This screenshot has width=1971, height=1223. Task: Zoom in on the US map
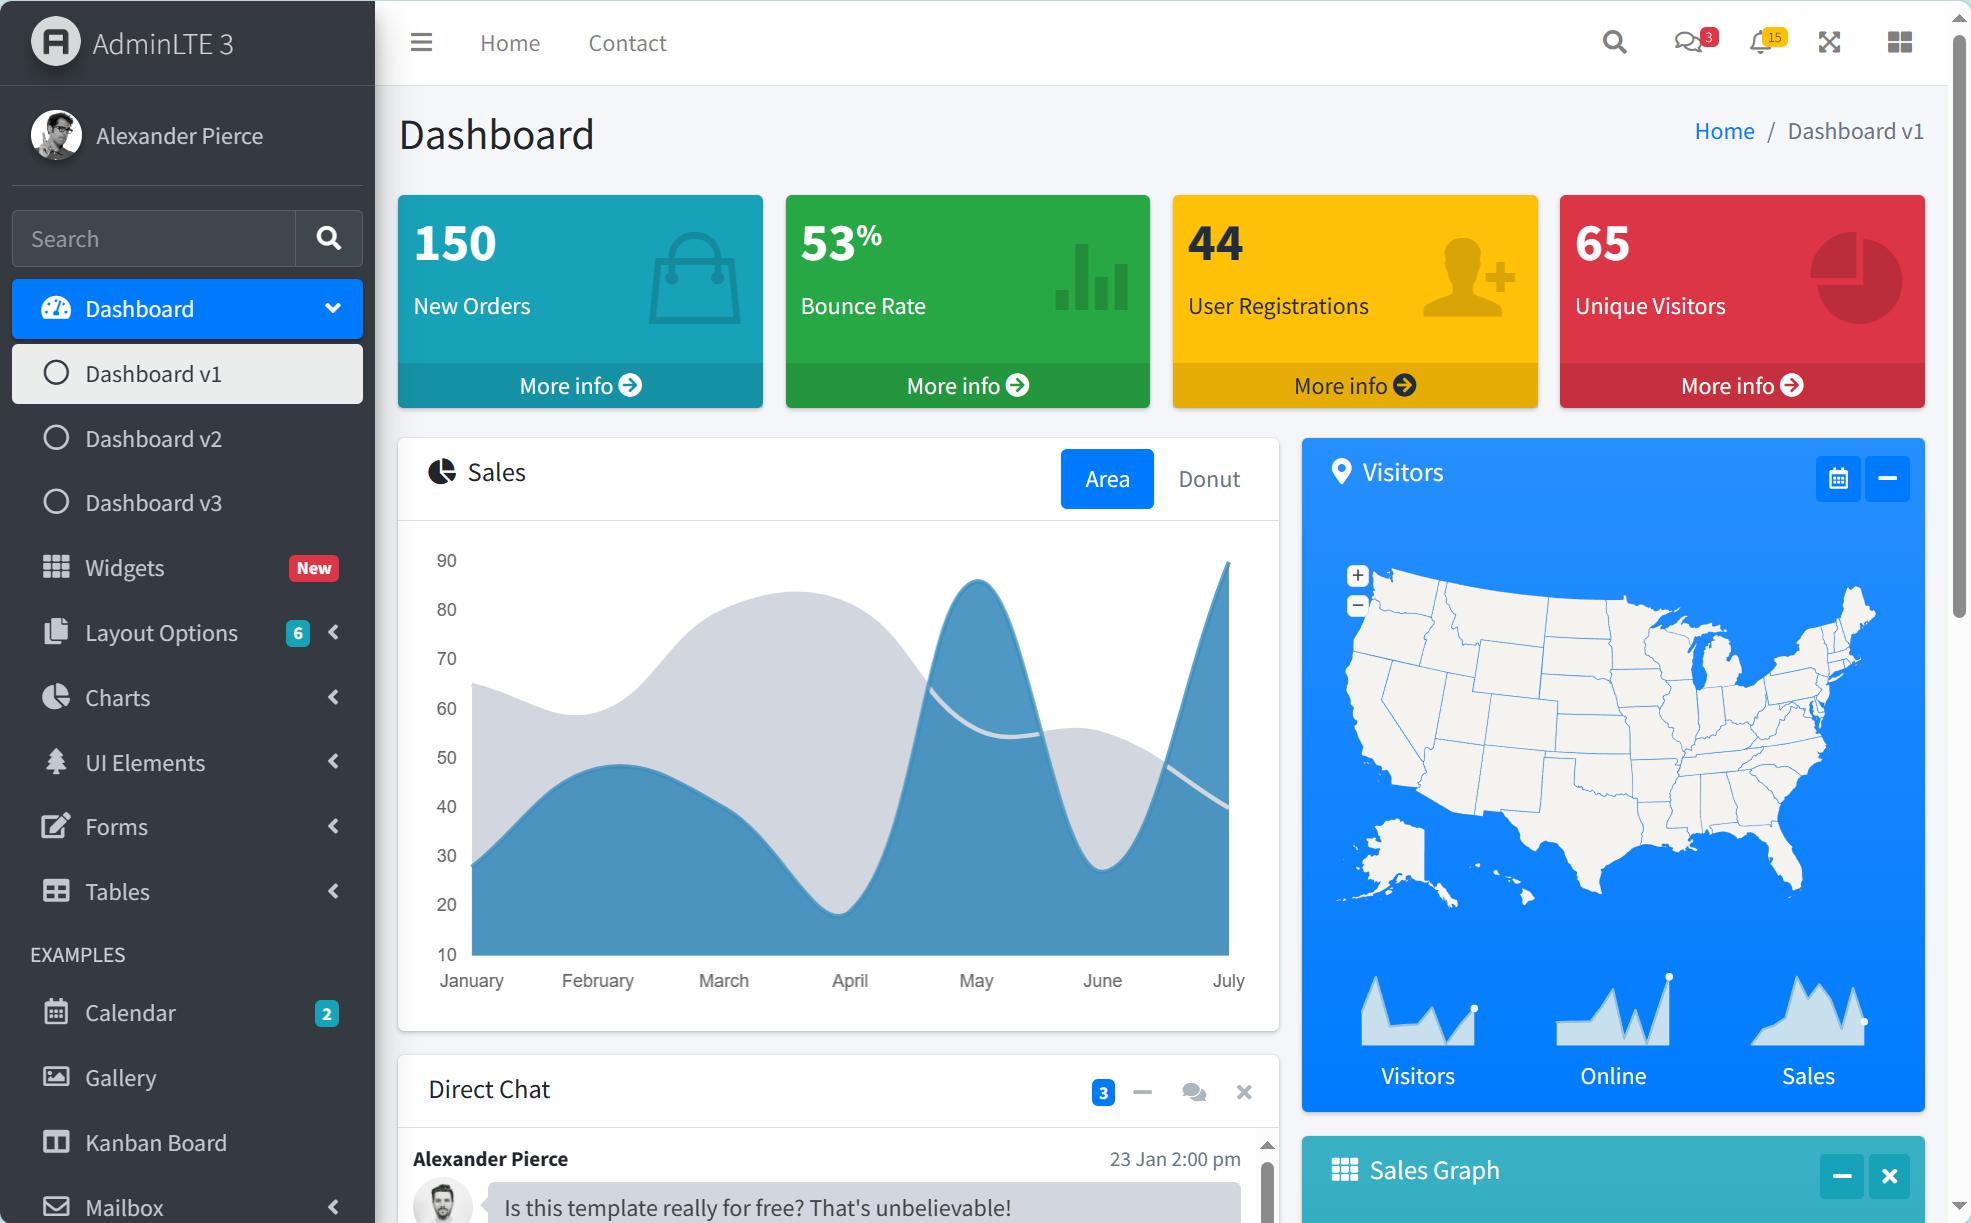pyautogui.click(x=1357, y=576)
